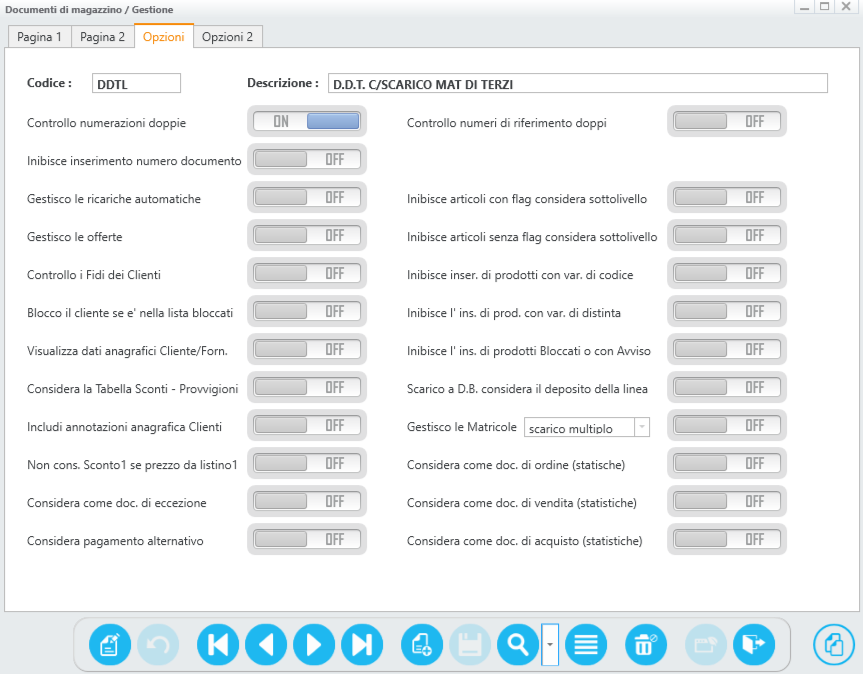Select the Opzioni tab
This screenshot has width=863, height=674.
[x=163, y=36]
